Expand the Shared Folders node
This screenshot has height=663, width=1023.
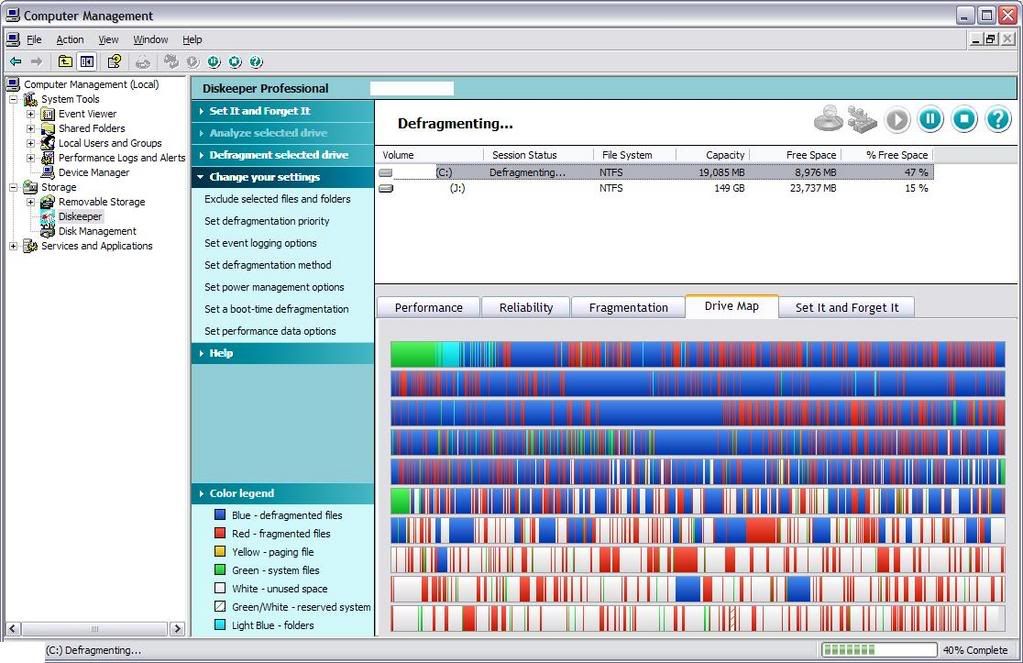point(30,129)
